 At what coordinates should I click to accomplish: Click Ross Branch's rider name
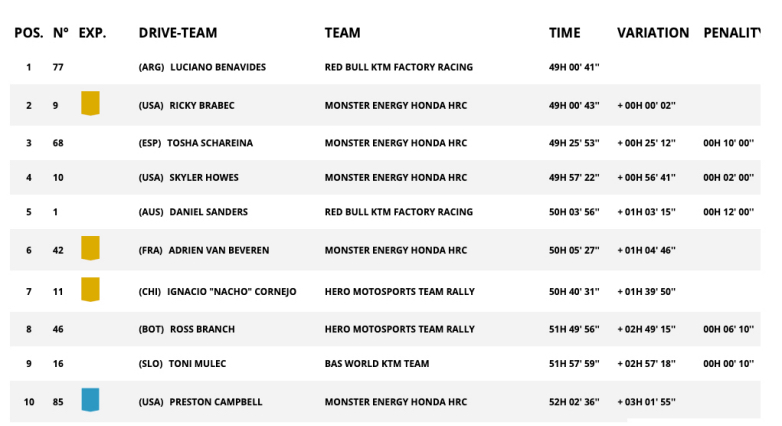(204, 329)
